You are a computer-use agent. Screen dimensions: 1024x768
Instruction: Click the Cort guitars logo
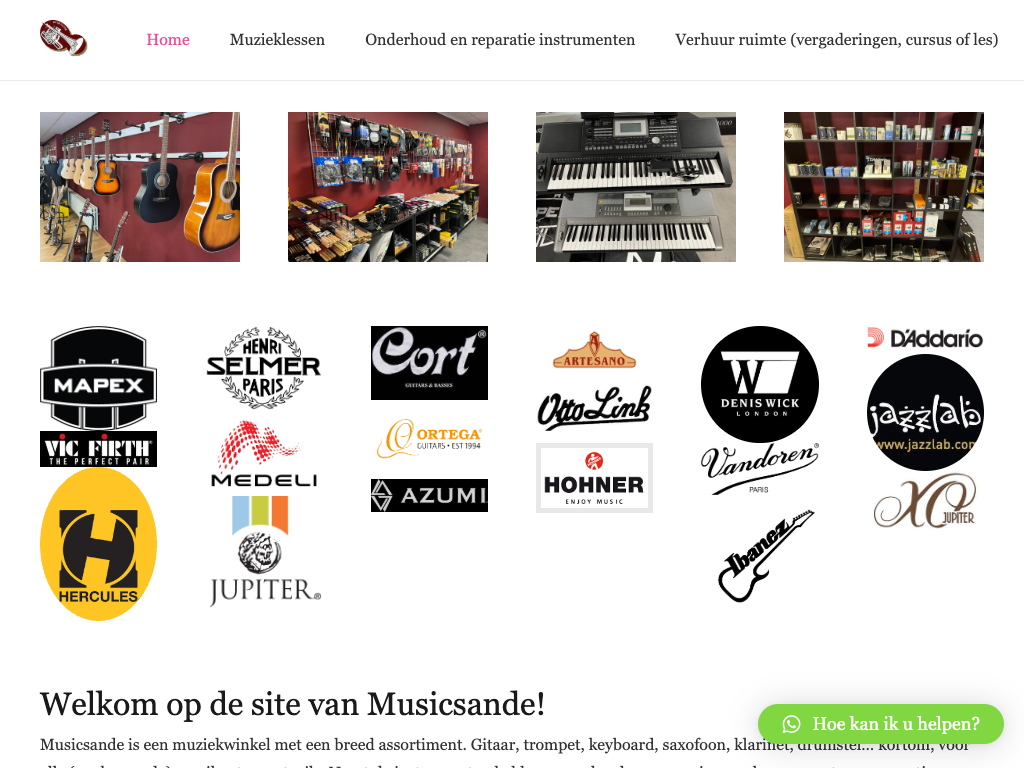click(x=429, y=363)
